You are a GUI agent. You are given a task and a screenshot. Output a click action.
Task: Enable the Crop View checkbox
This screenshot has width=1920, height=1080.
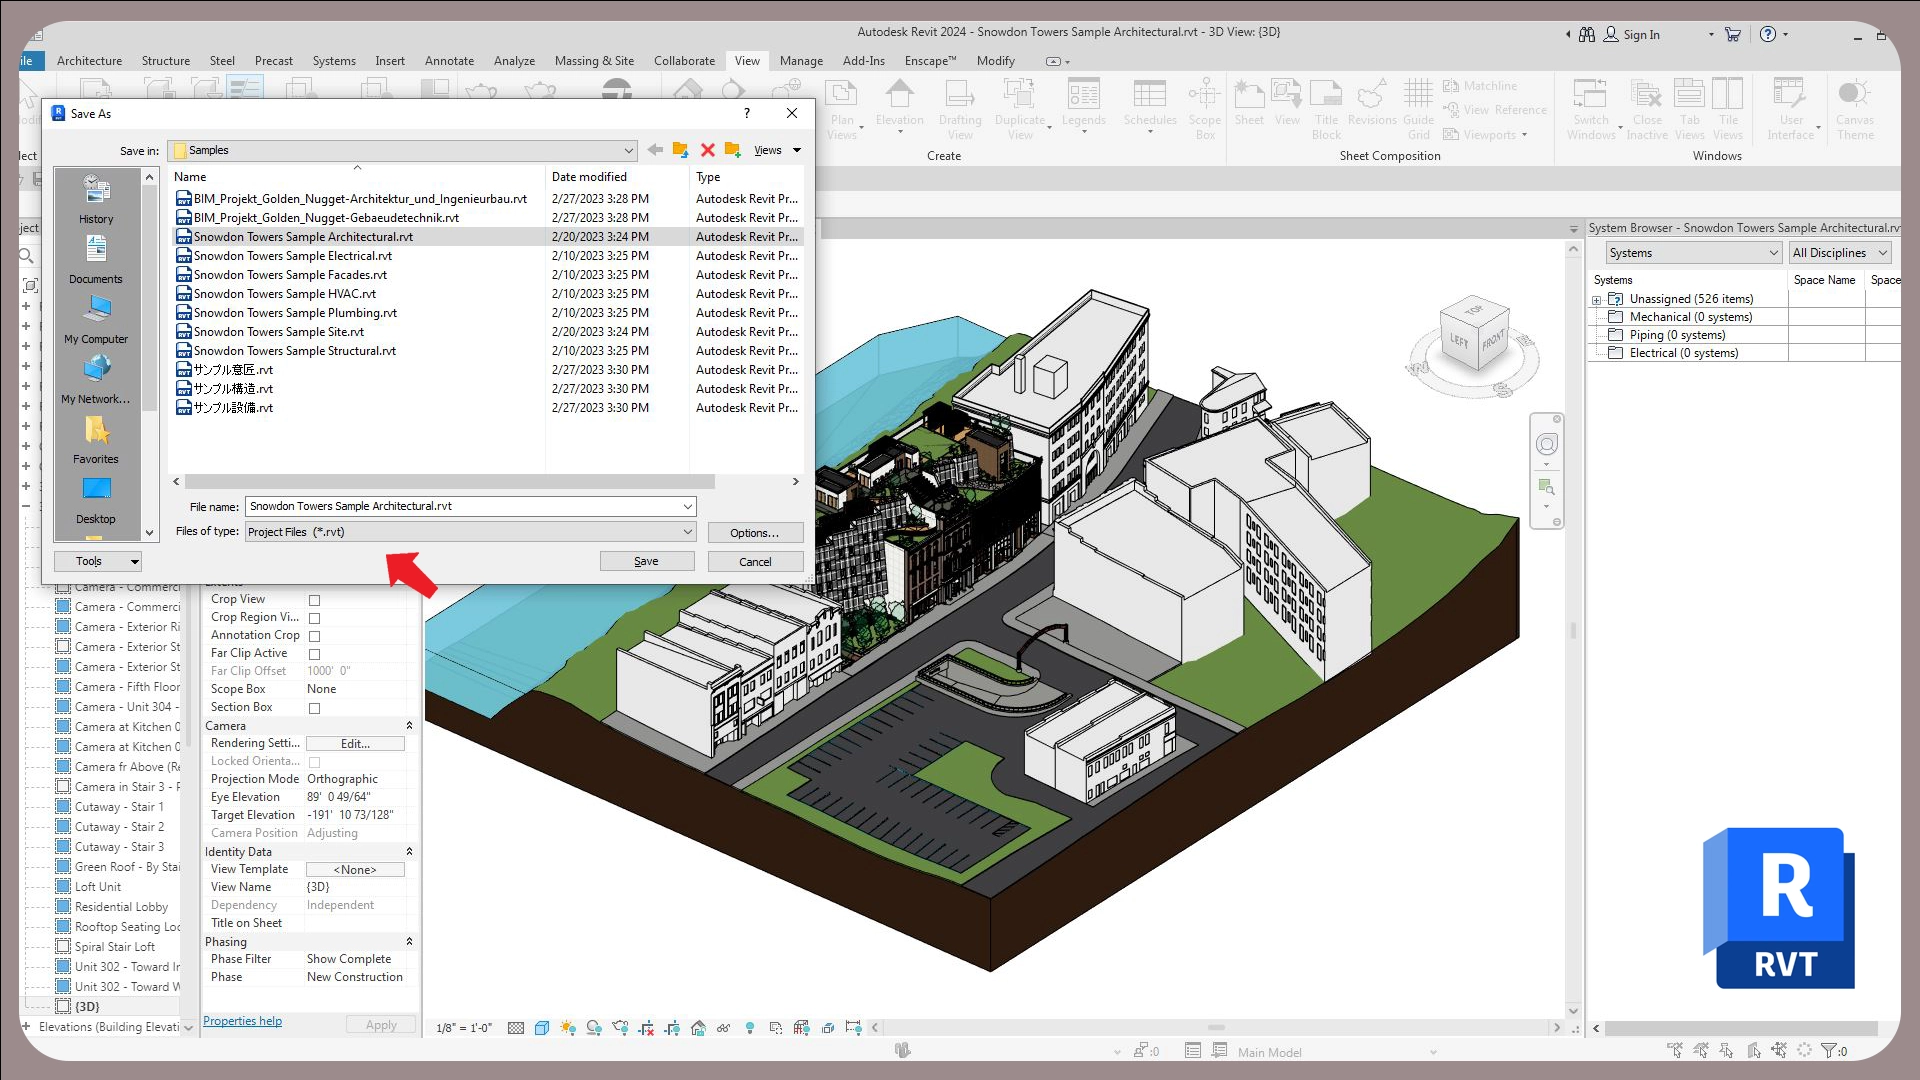click(314, 600)
